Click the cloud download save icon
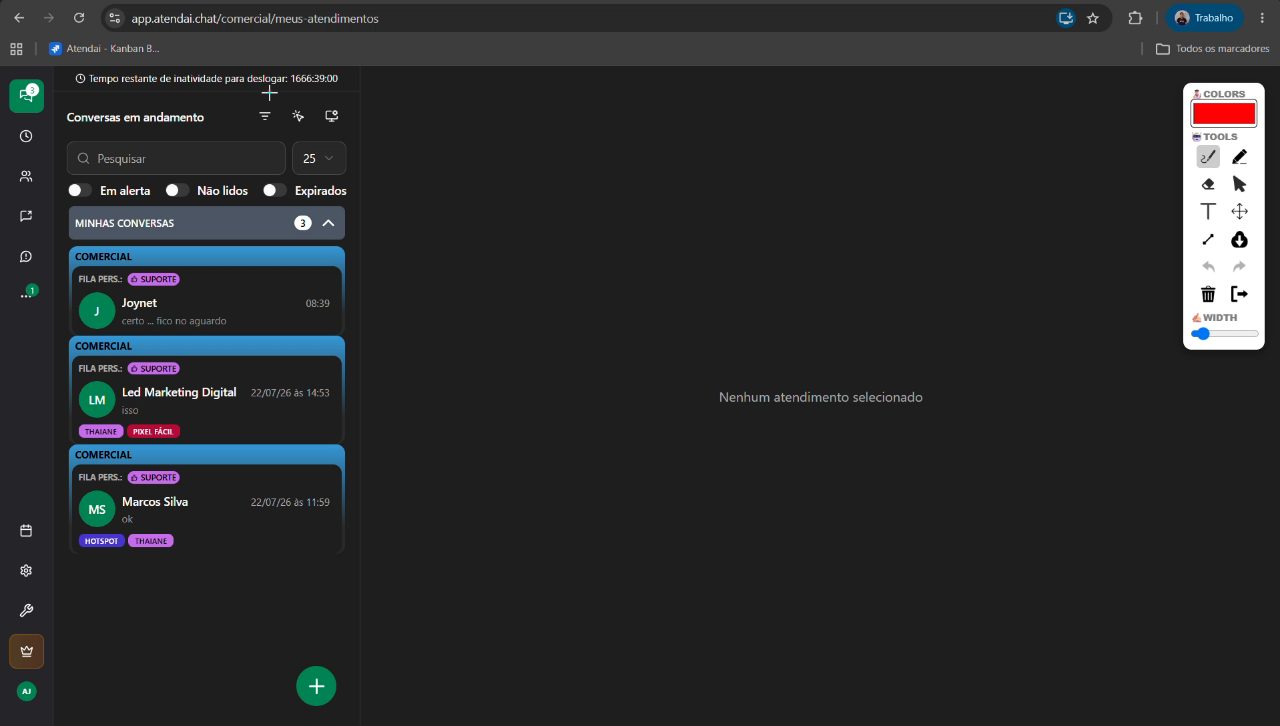The image size is (1280, 726). click(1239, 239)
